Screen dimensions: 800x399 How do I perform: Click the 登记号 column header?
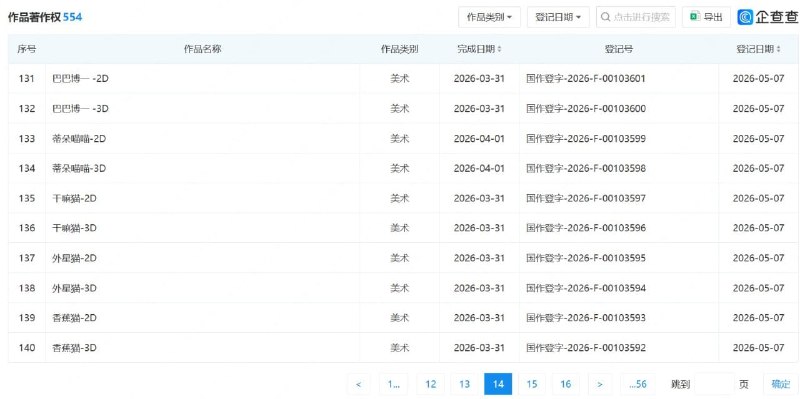[619, 49]
